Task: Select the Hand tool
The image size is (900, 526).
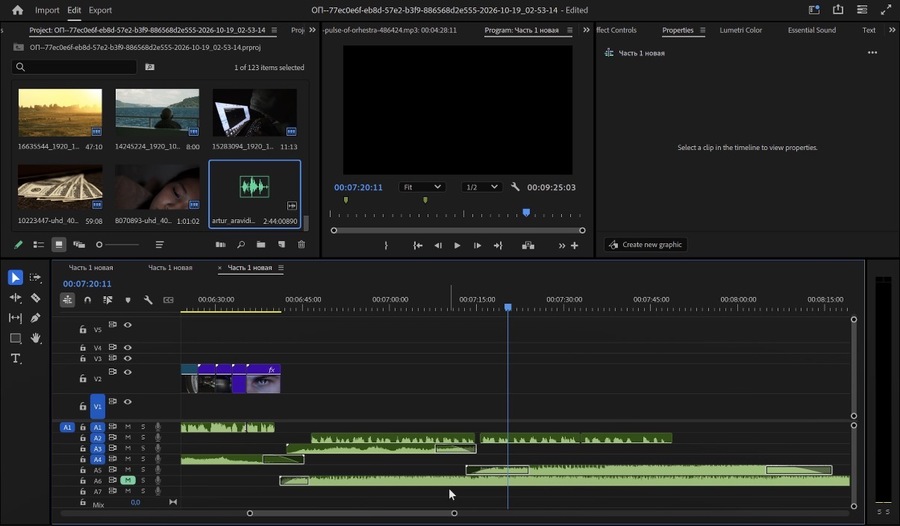Action: pos(36,338)
